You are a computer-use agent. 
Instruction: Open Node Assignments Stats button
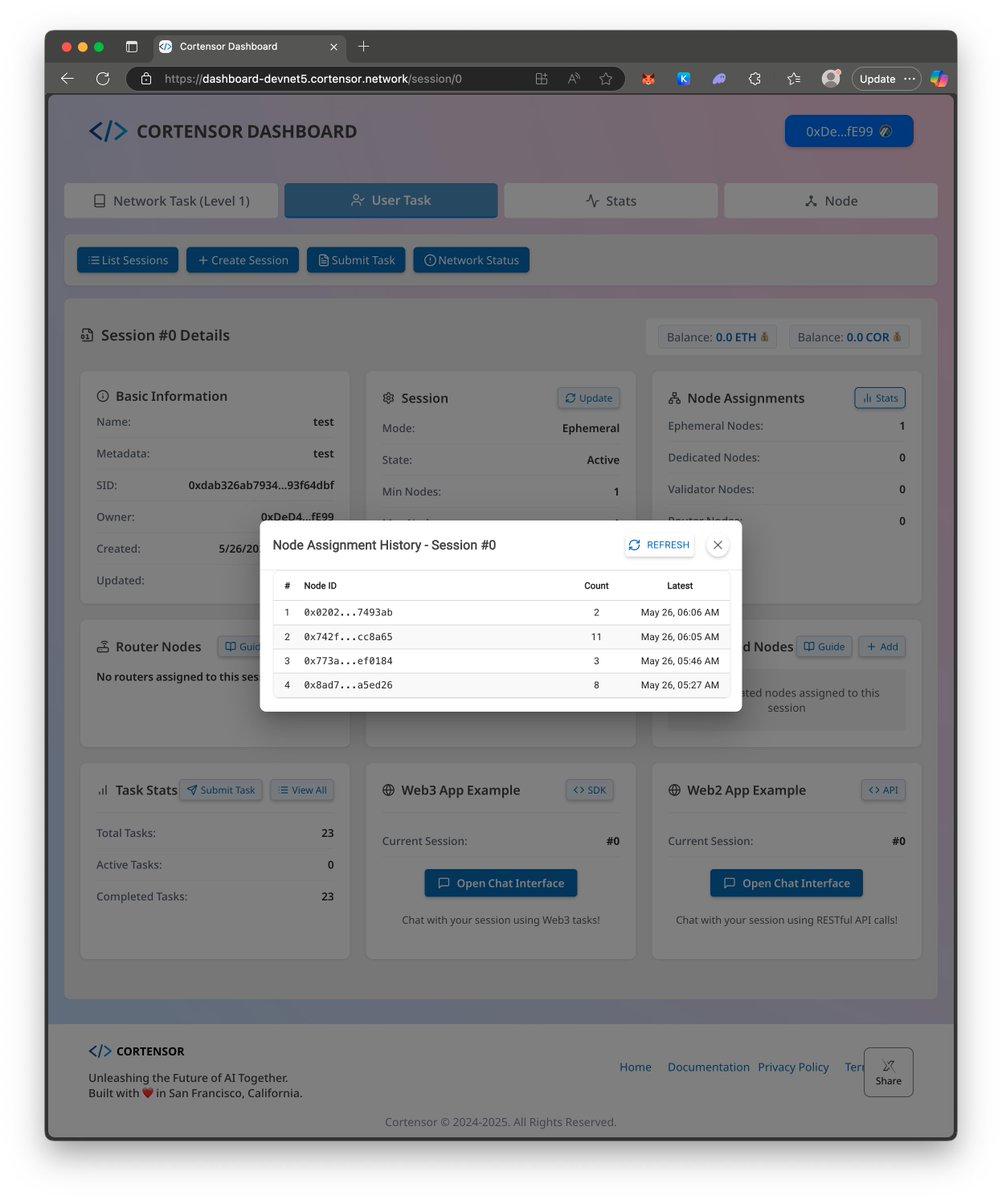tap(880, 398)
